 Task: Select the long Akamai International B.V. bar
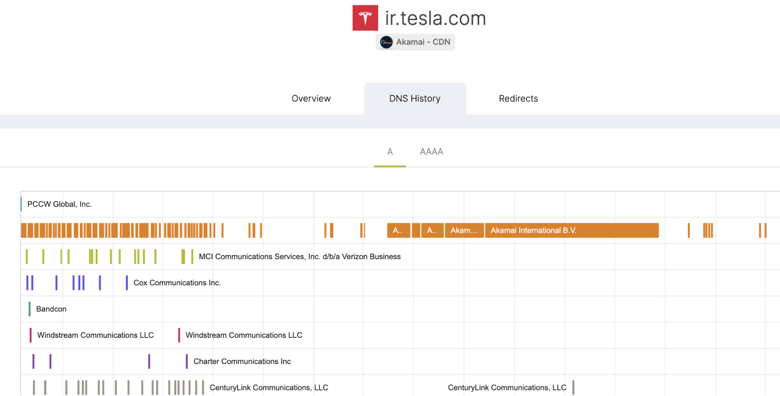point(572,230)
